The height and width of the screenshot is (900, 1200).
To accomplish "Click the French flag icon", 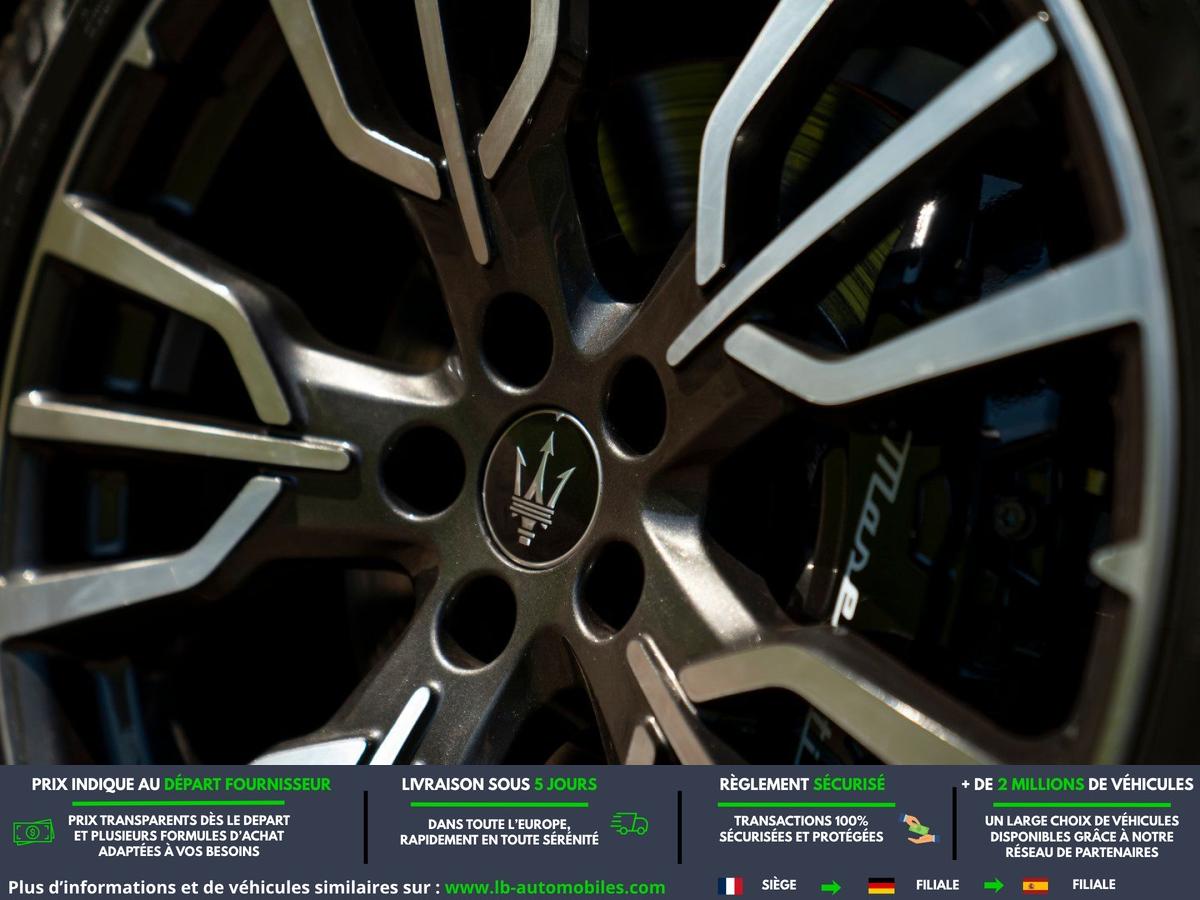I will coord(730,885).
